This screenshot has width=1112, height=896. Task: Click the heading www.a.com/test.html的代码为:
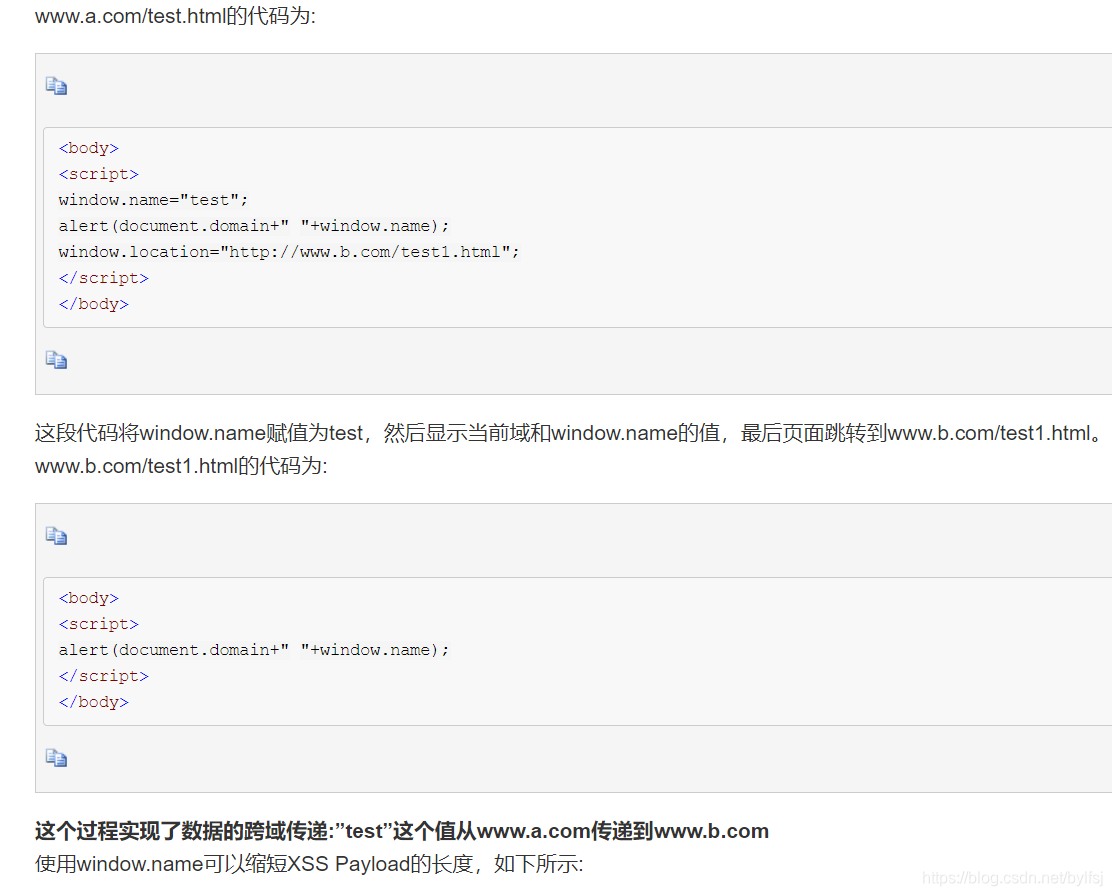pos(175,16)
